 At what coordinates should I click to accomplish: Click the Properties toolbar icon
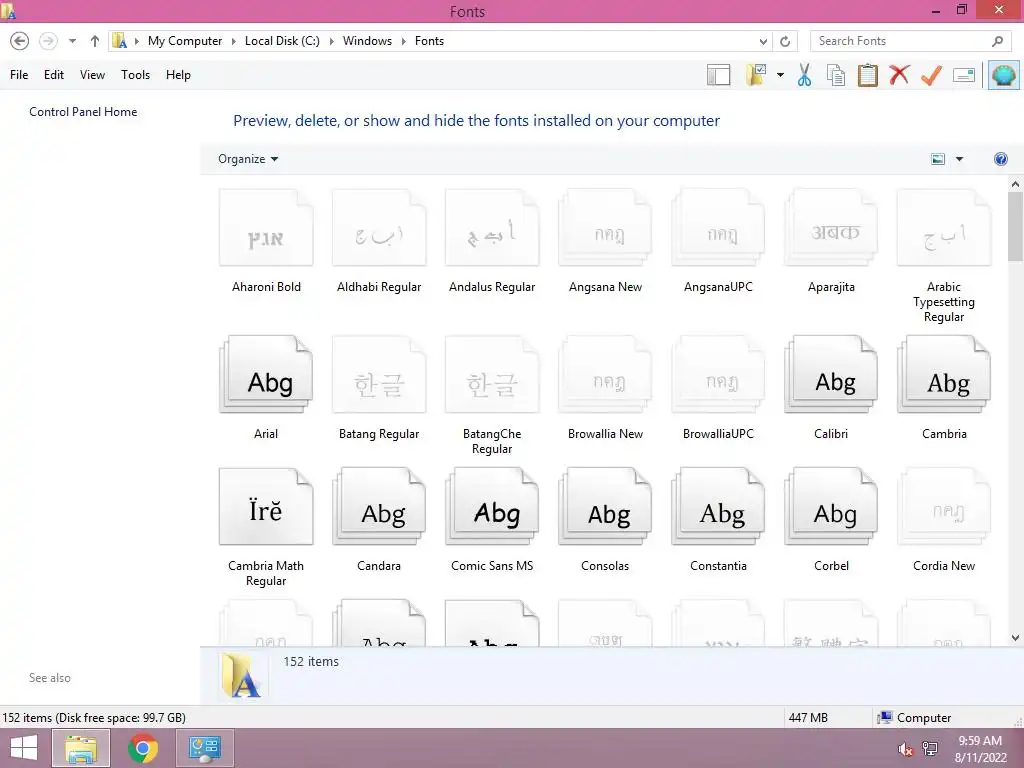(x=964, y=75)
